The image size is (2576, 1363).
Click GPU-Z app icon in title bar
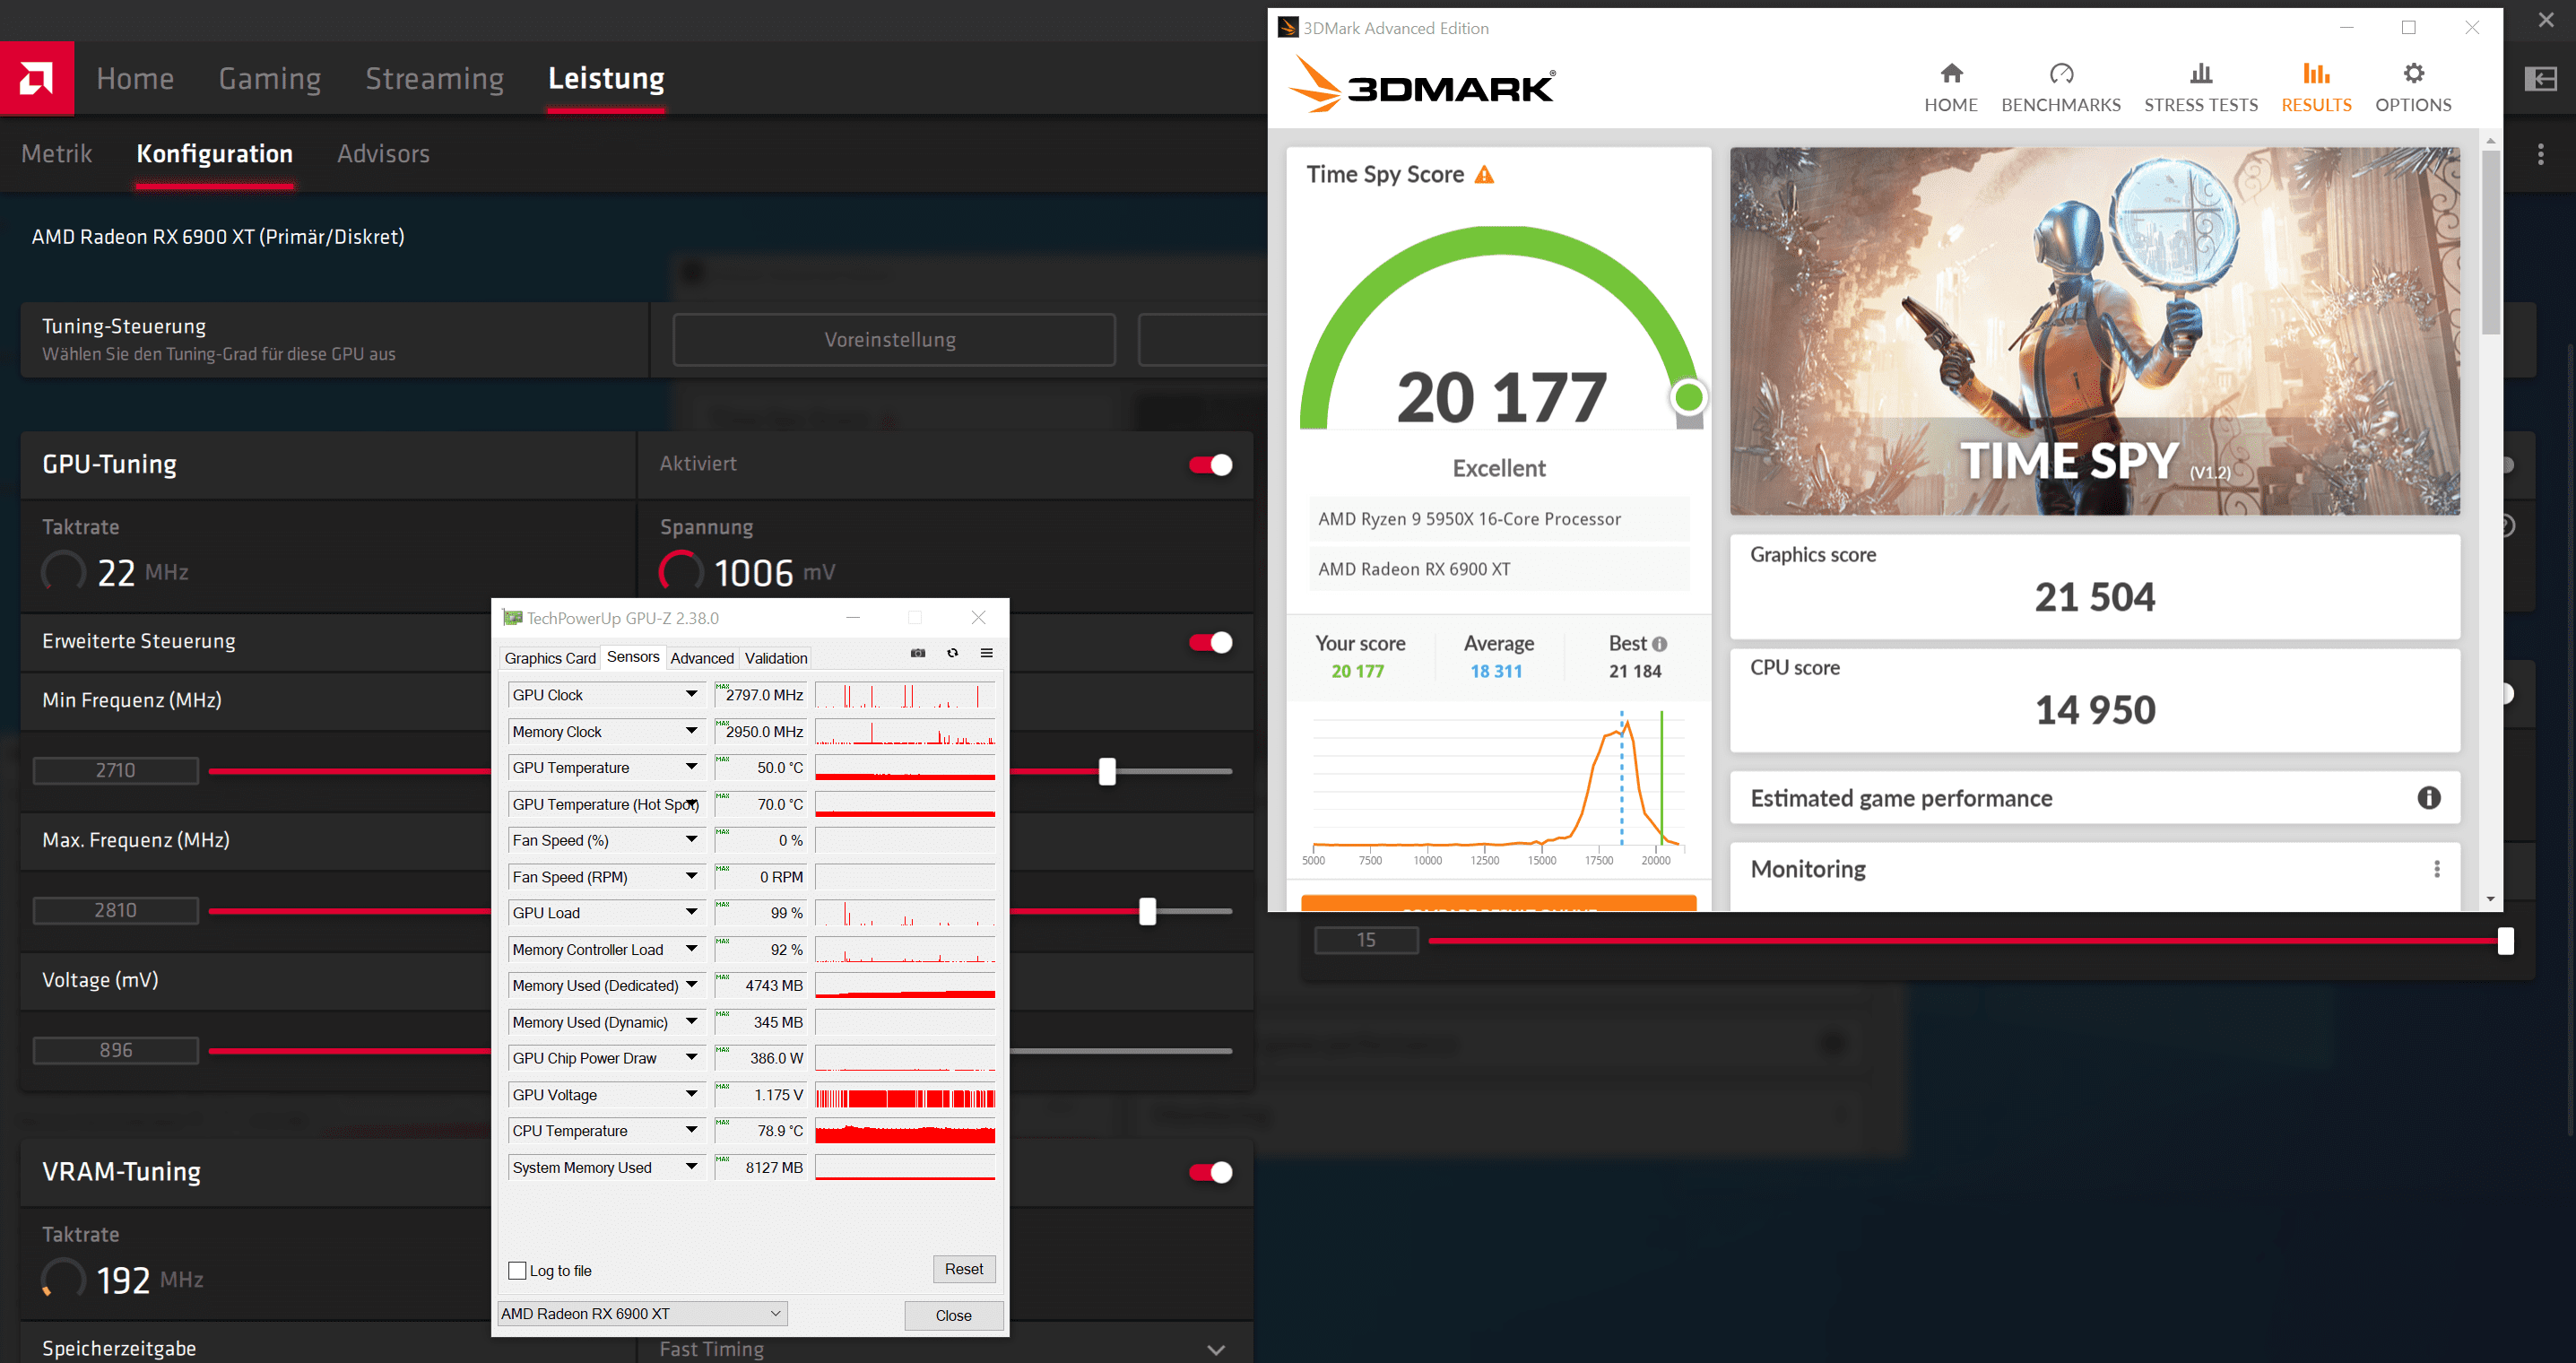coord(512,618)
